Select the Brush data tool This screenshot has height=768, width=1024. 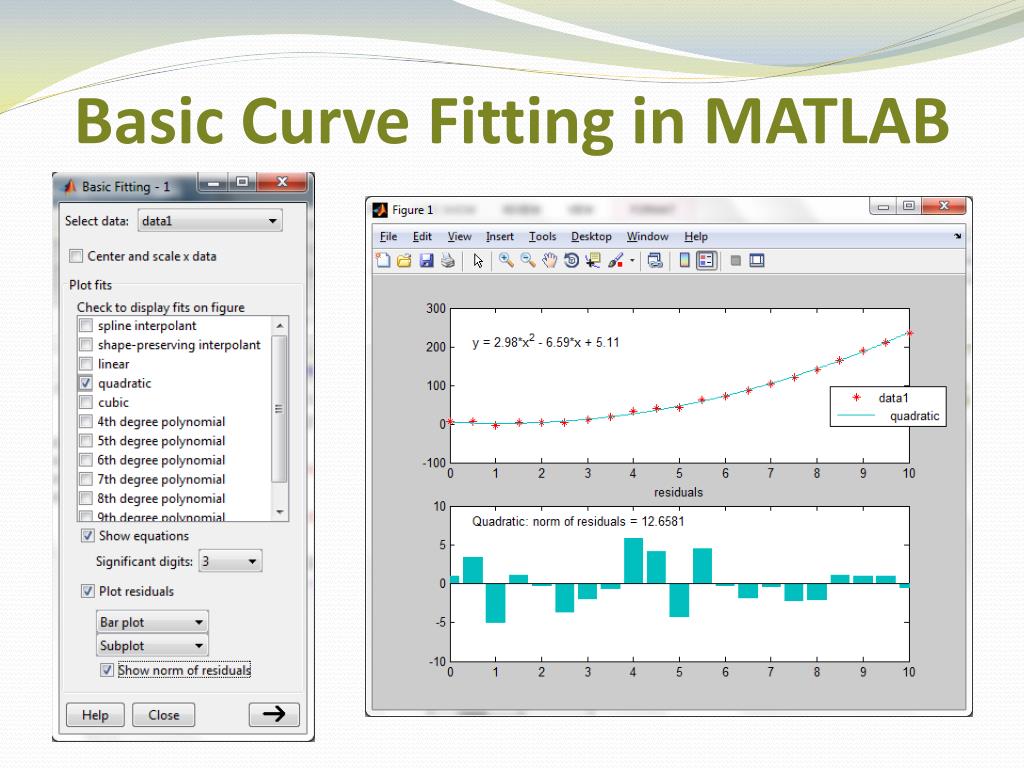point(615,261)
